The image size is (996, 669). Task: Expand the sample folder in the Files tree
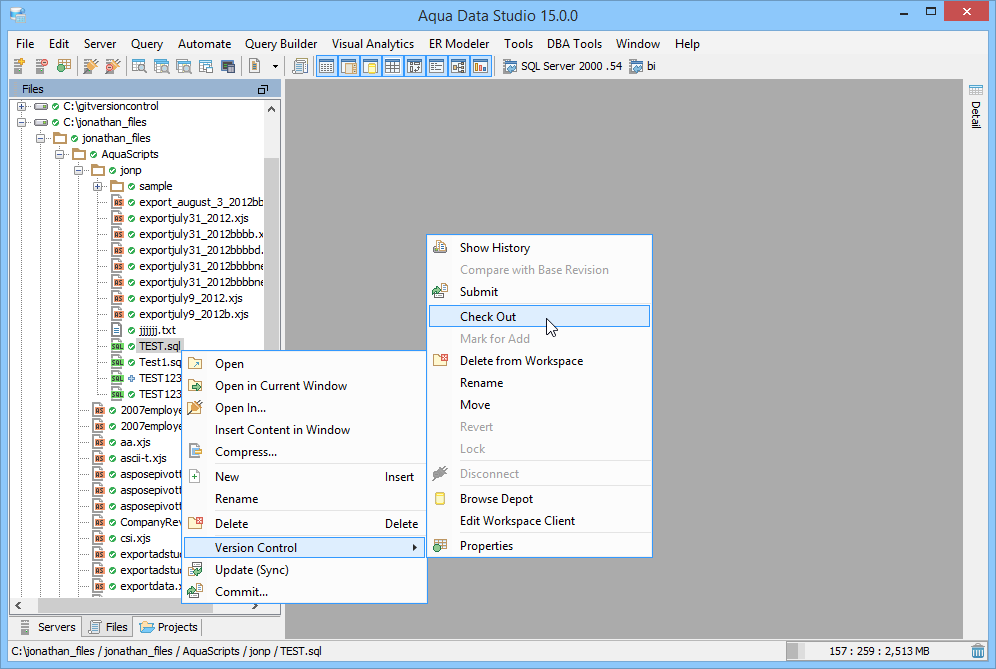tap(97, 185)
